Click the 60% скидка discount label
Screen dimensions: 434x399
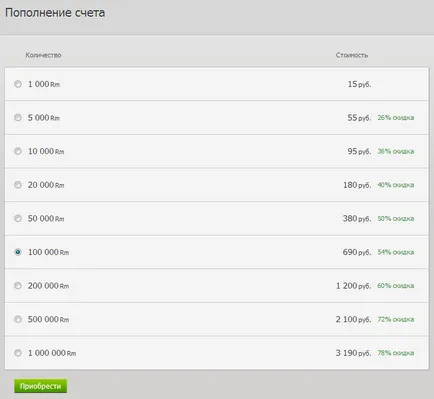click(396, 286)
